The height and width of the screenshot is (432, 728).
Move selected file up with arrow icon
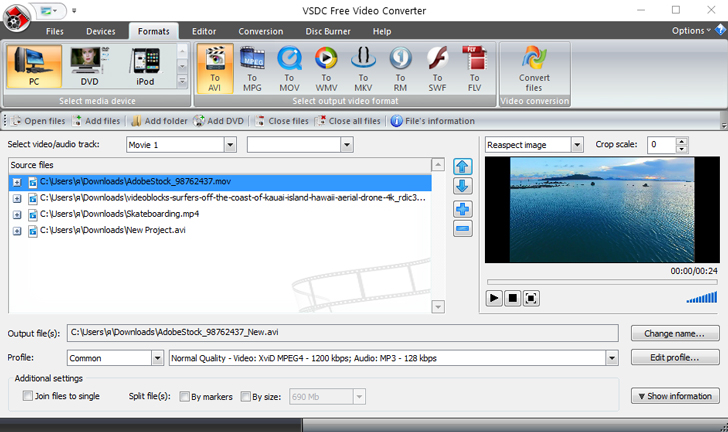[462, 166]
